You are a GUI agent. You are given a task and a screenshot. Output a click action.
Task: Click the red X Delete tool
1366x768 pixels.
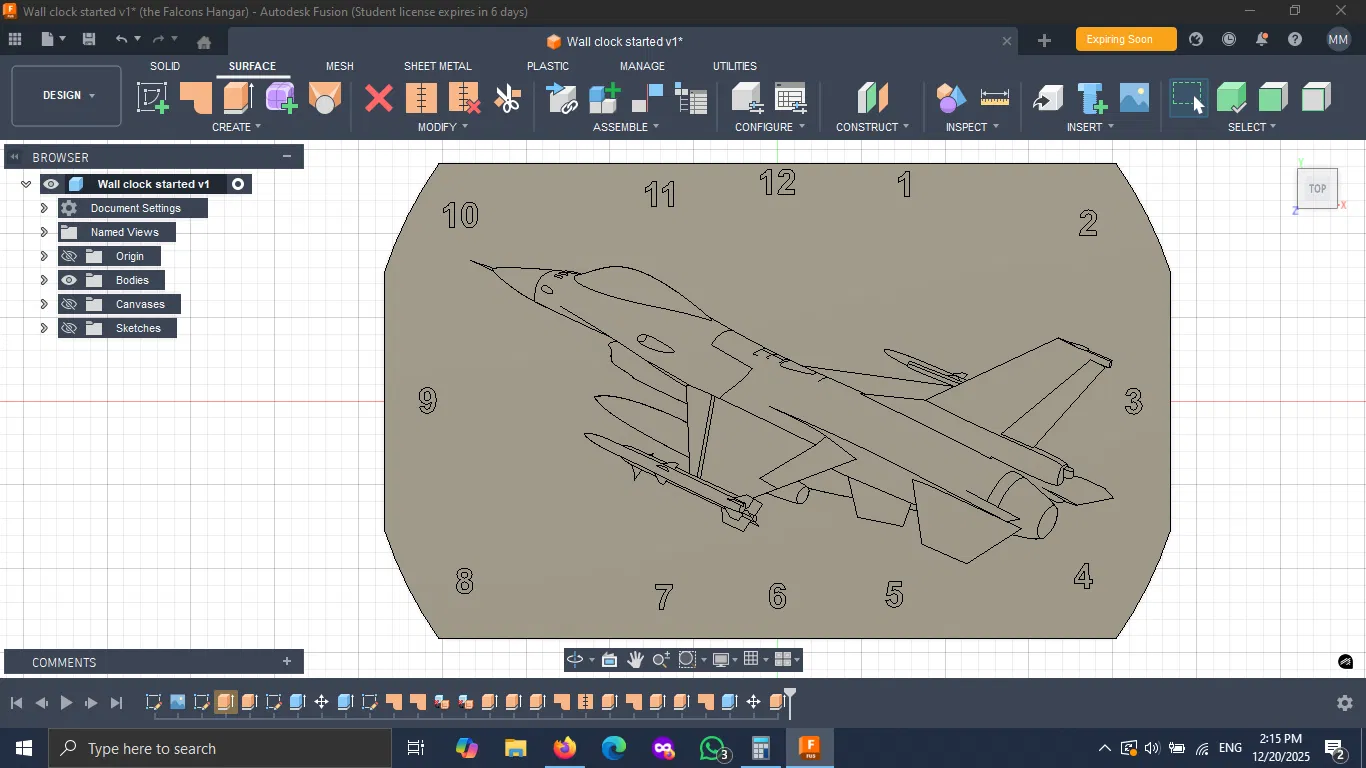click(378, 98)
